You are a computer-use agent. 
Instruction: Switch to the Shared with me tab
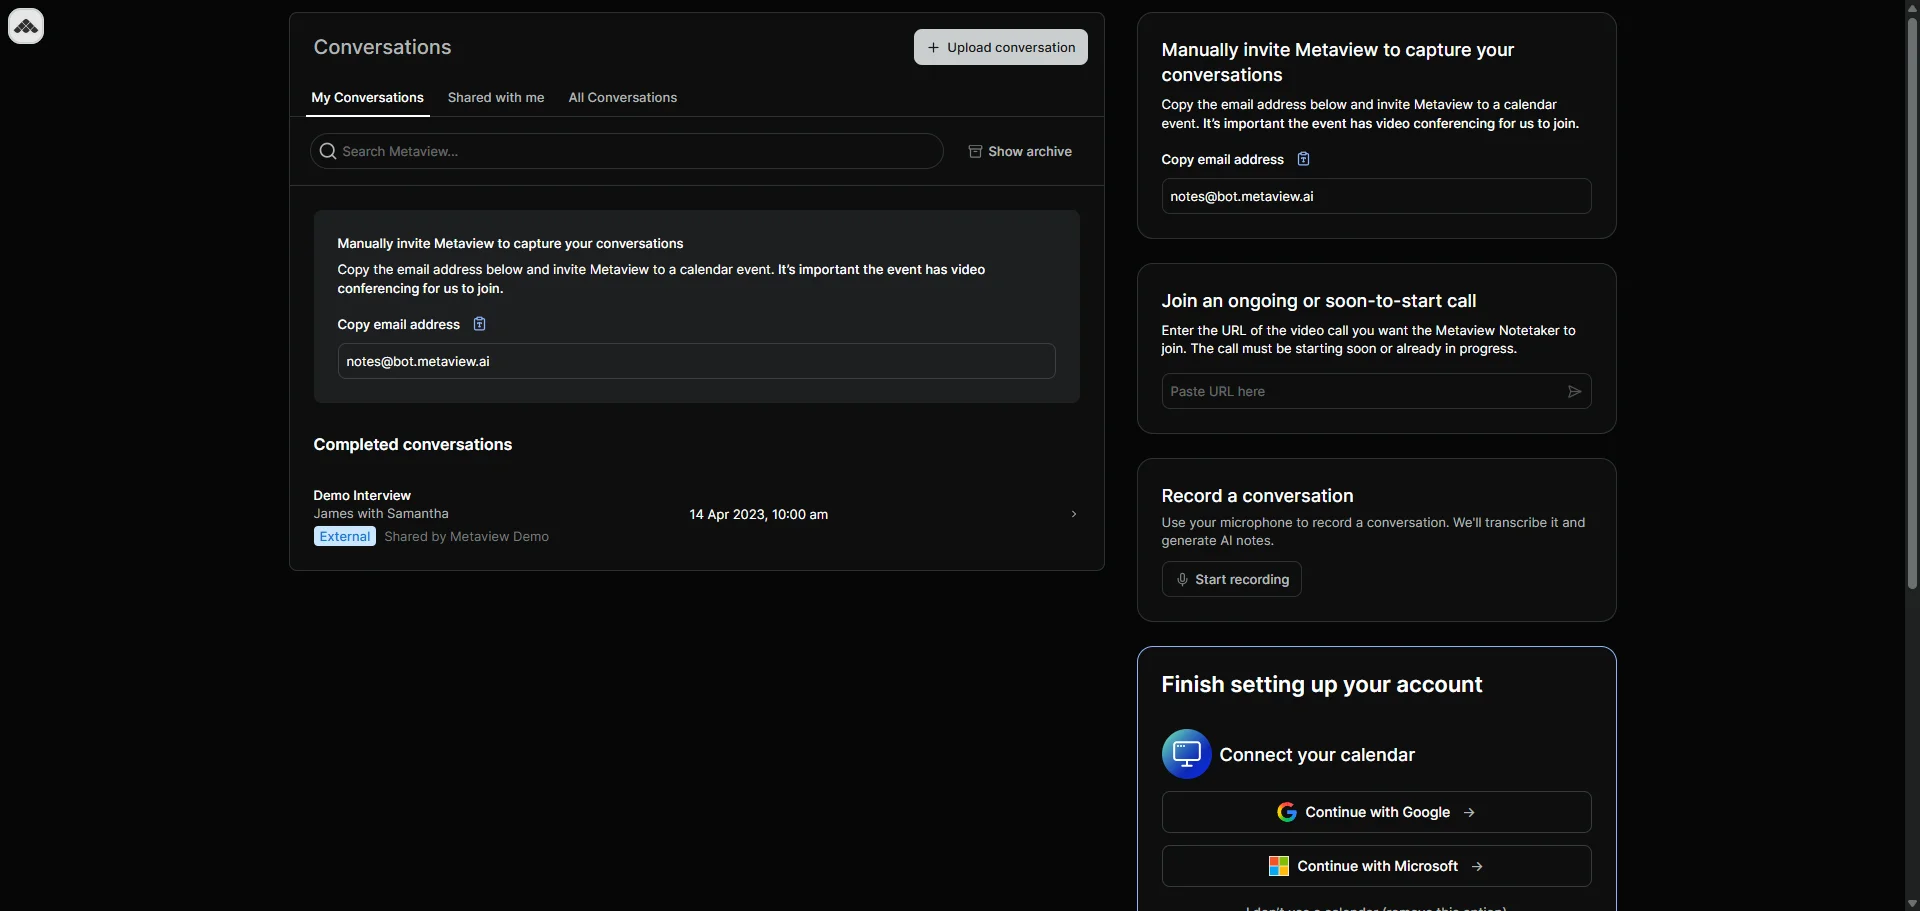[496, 98]
